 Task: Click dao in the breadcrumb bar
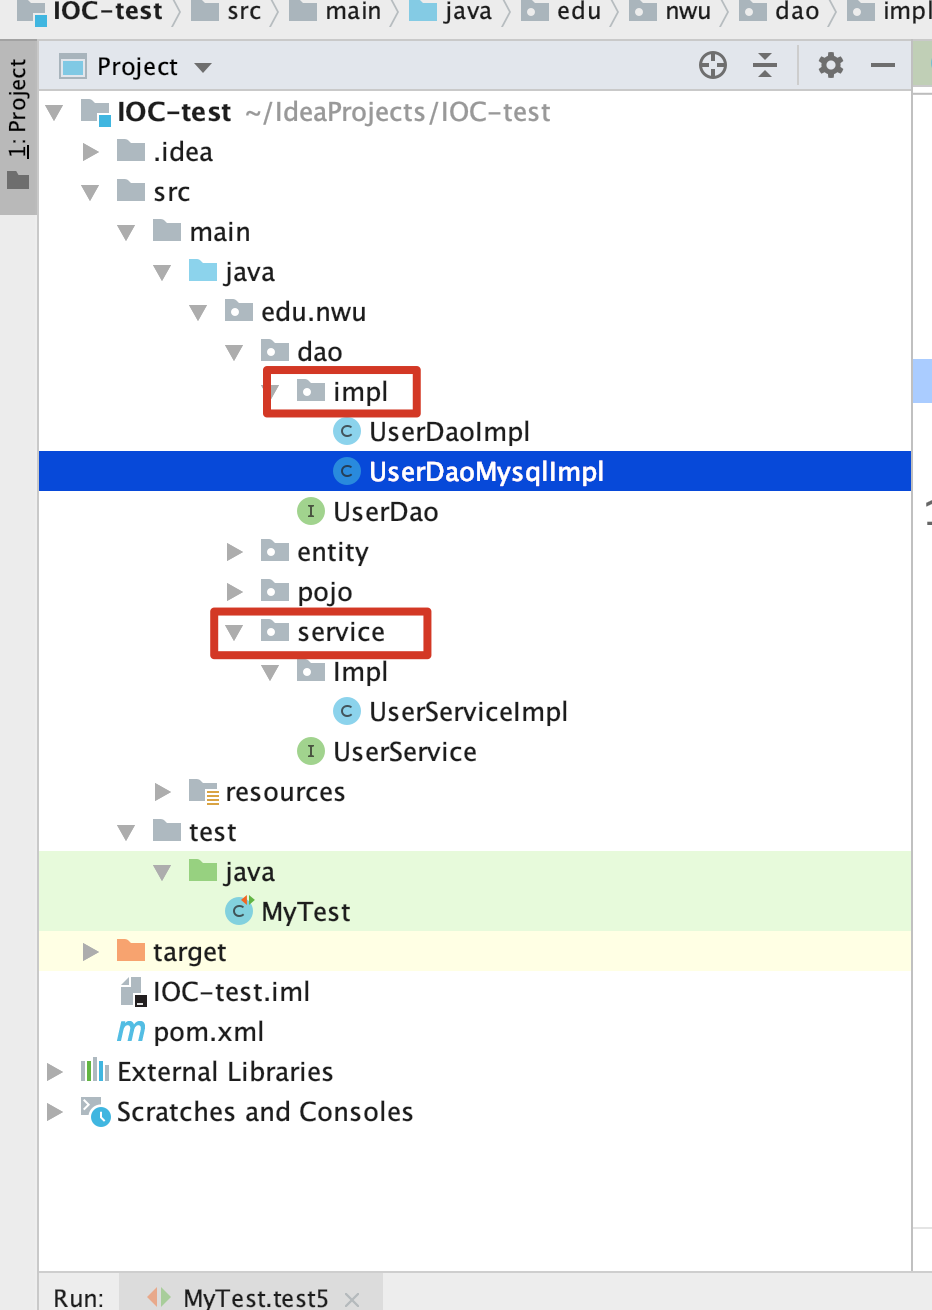point(797,12)
